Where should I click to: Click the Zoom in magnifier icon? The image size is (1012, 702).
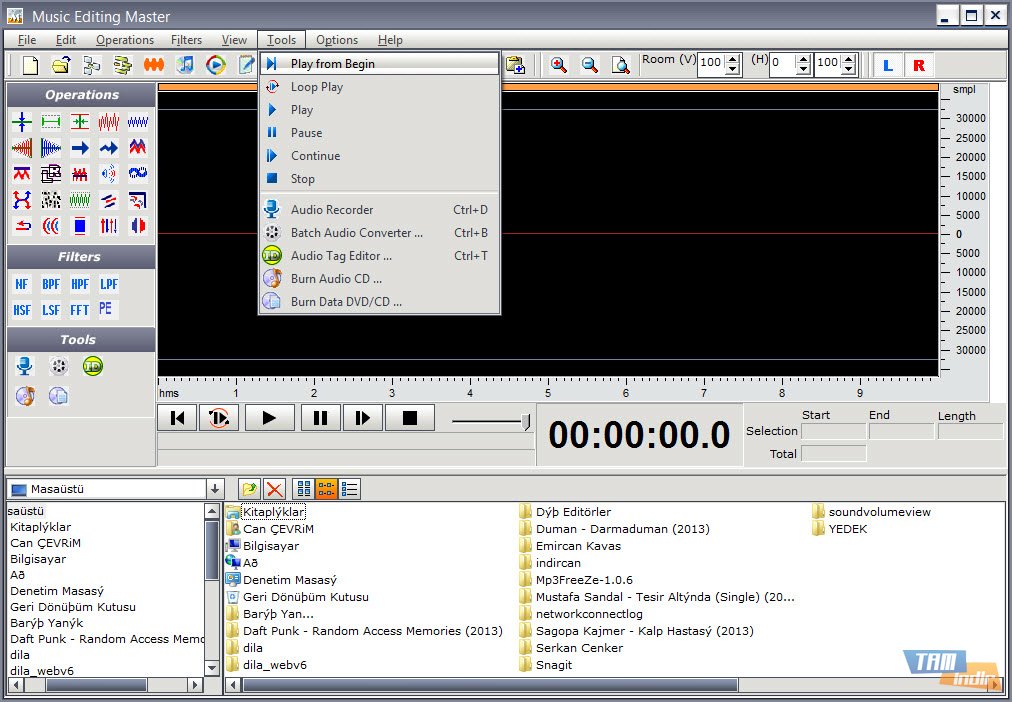(x=558, y=65)
